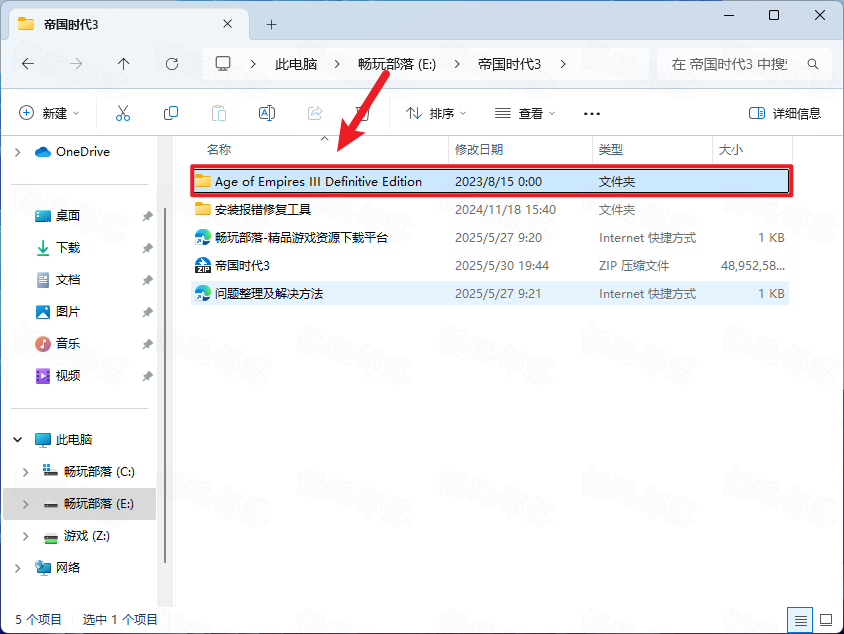844x634 pixels.
Task: Open chevron after 畅玩部落 (E:) in breadcrumb
Action: 456,64
